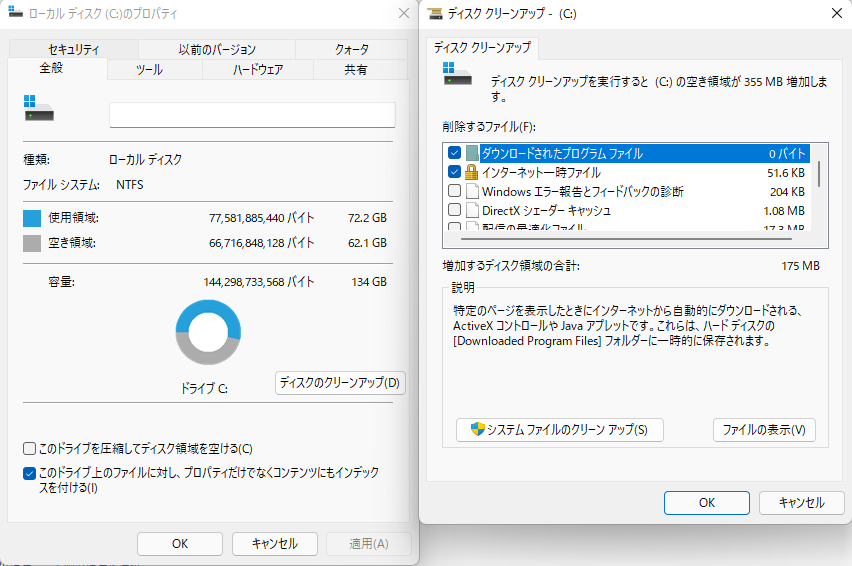Click the gray 空き領域 color square
The height and width of the screenshot is (566, 852).
click(32, 243)
